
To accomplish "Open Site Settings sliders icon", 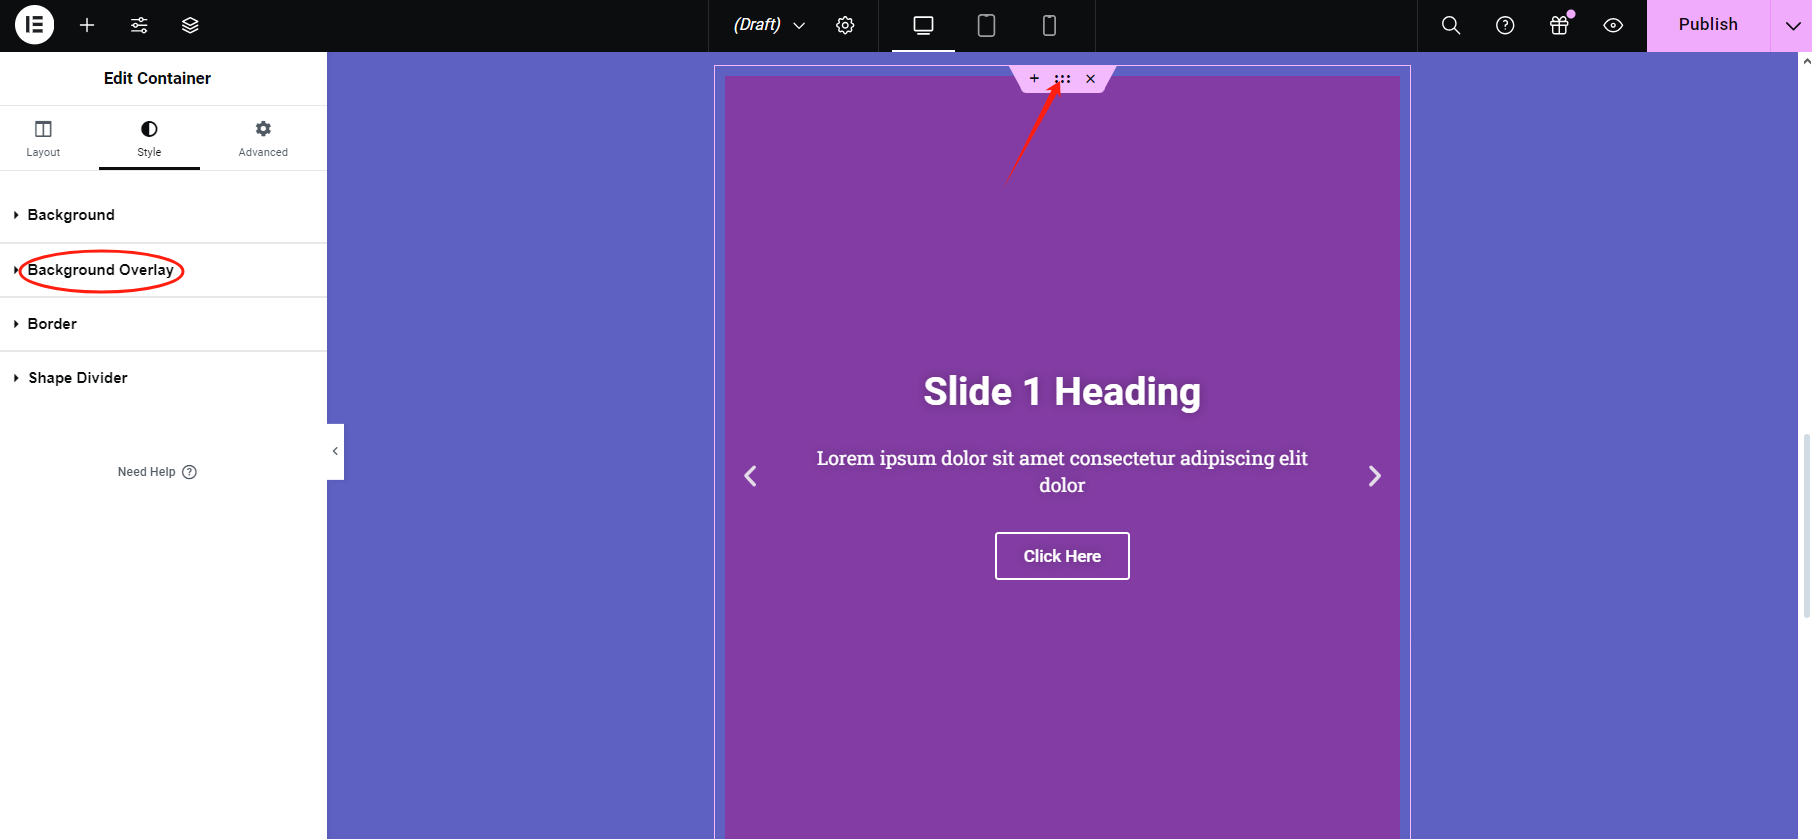I will pos(139,25).
